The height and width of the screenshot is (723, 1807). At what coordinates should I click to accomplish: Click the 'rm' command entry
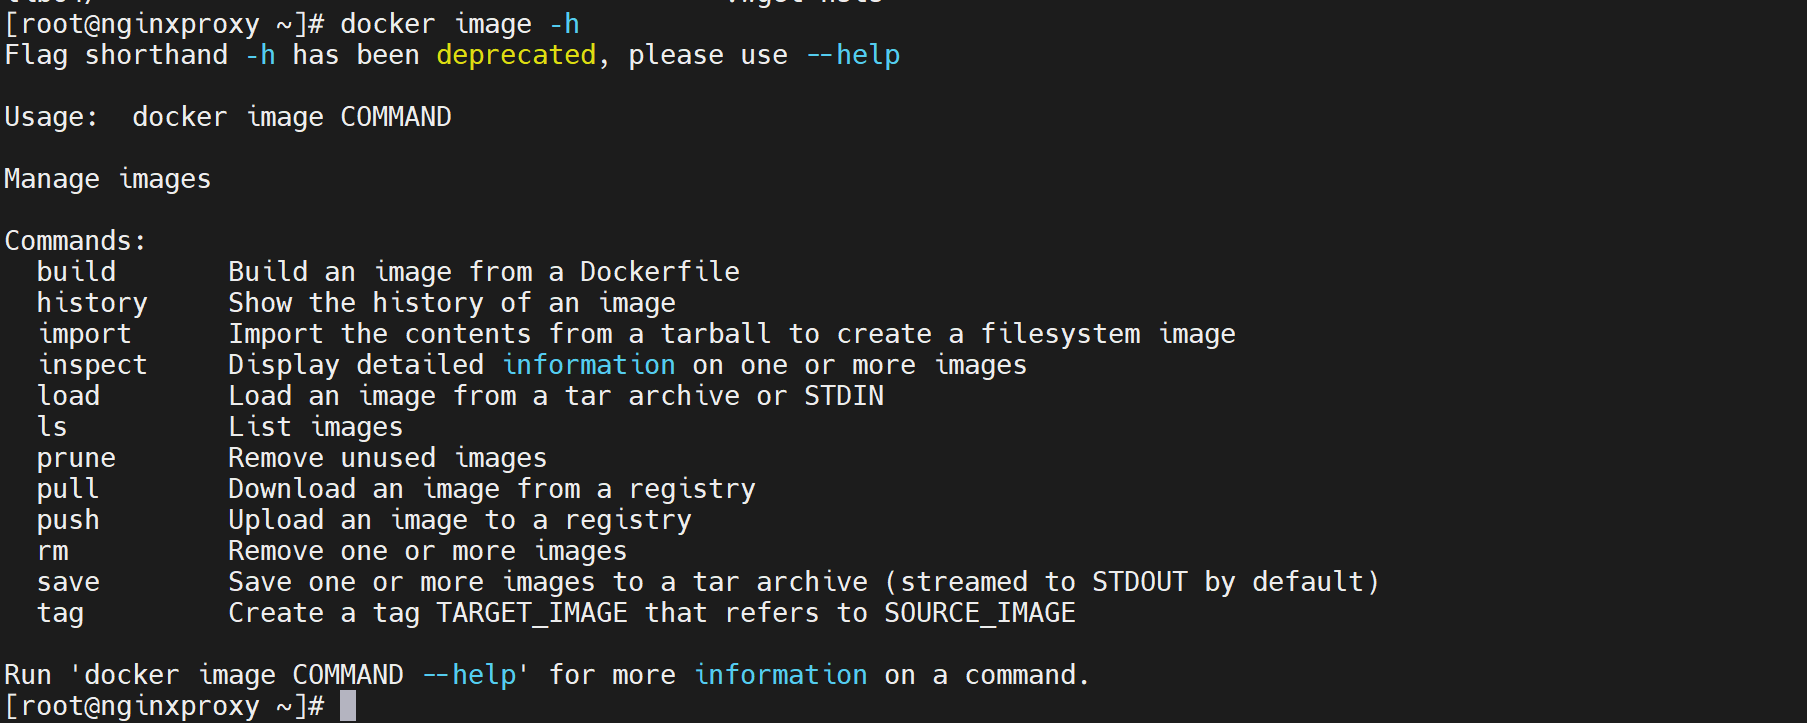point(52,551)
